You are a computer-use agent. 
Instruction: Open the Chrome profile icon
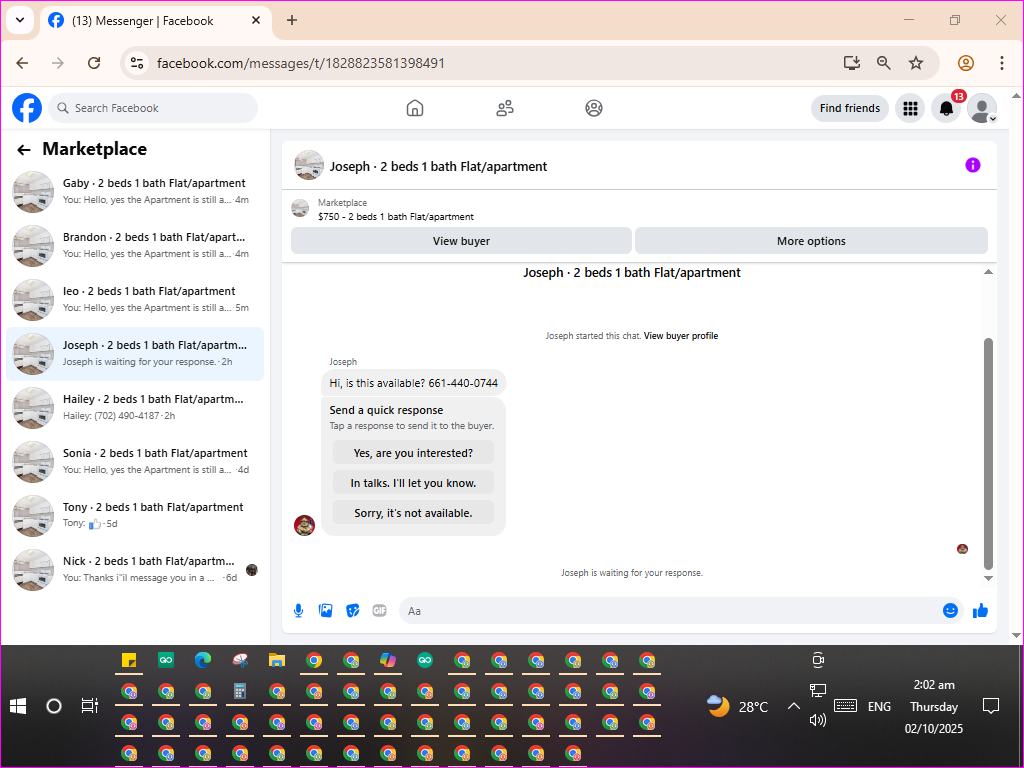pyautogui.click(x=966, y=63)
